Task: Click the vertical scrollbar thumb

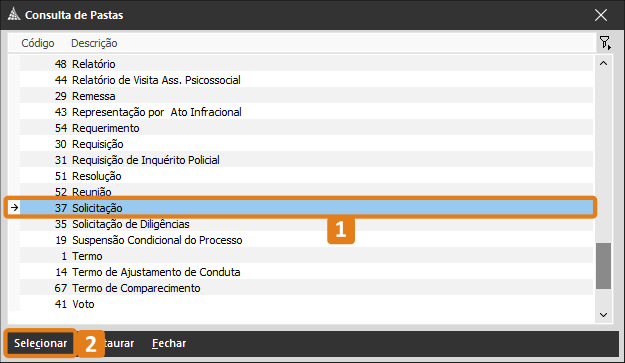Action: tap(603, 266)
